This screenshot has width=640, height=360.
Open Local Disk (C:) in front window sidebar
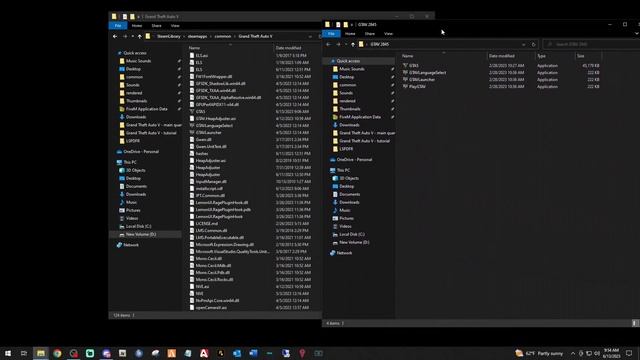351,234
